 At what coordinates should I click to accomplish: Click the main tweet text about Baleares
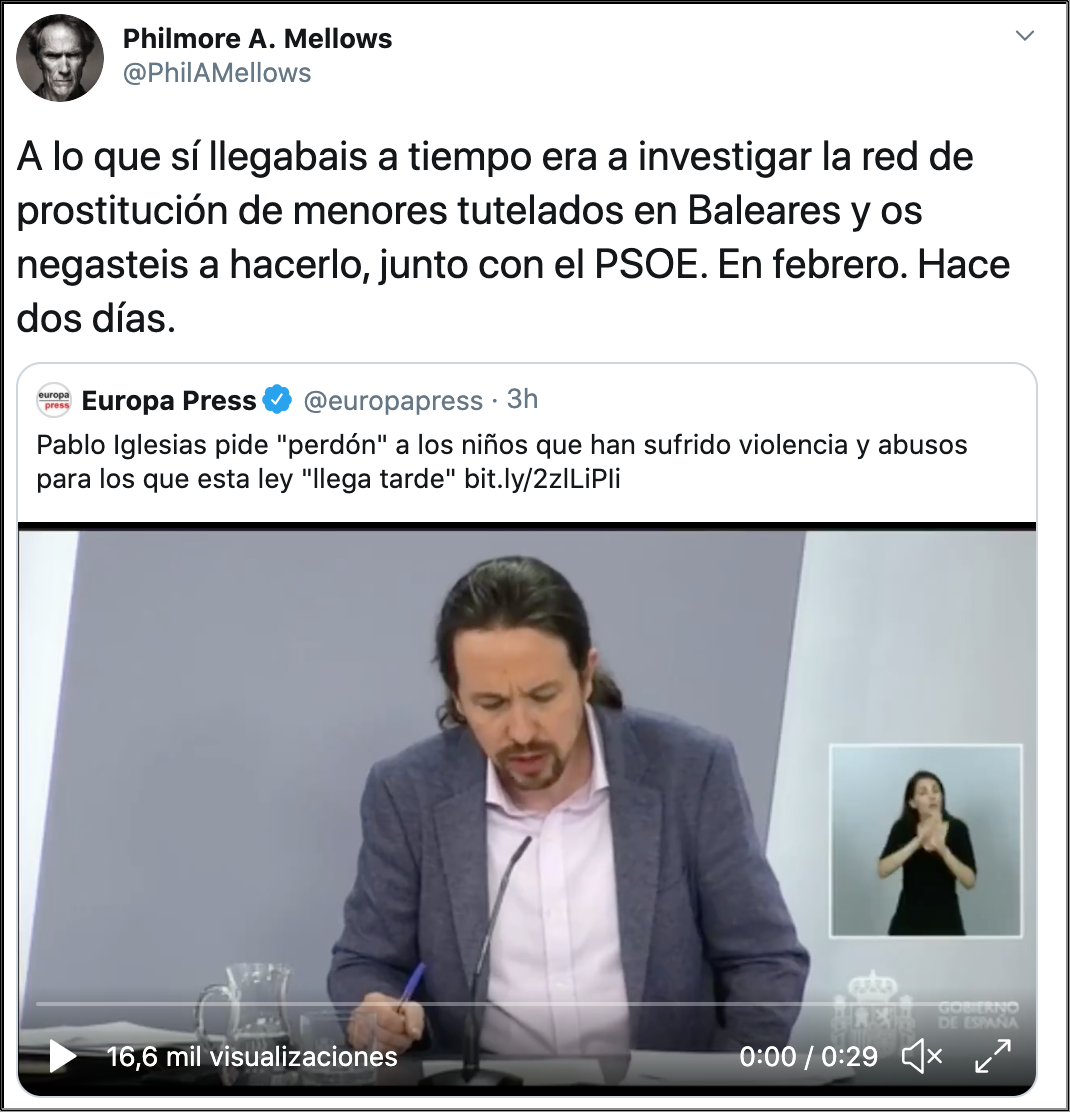point(513,238)
